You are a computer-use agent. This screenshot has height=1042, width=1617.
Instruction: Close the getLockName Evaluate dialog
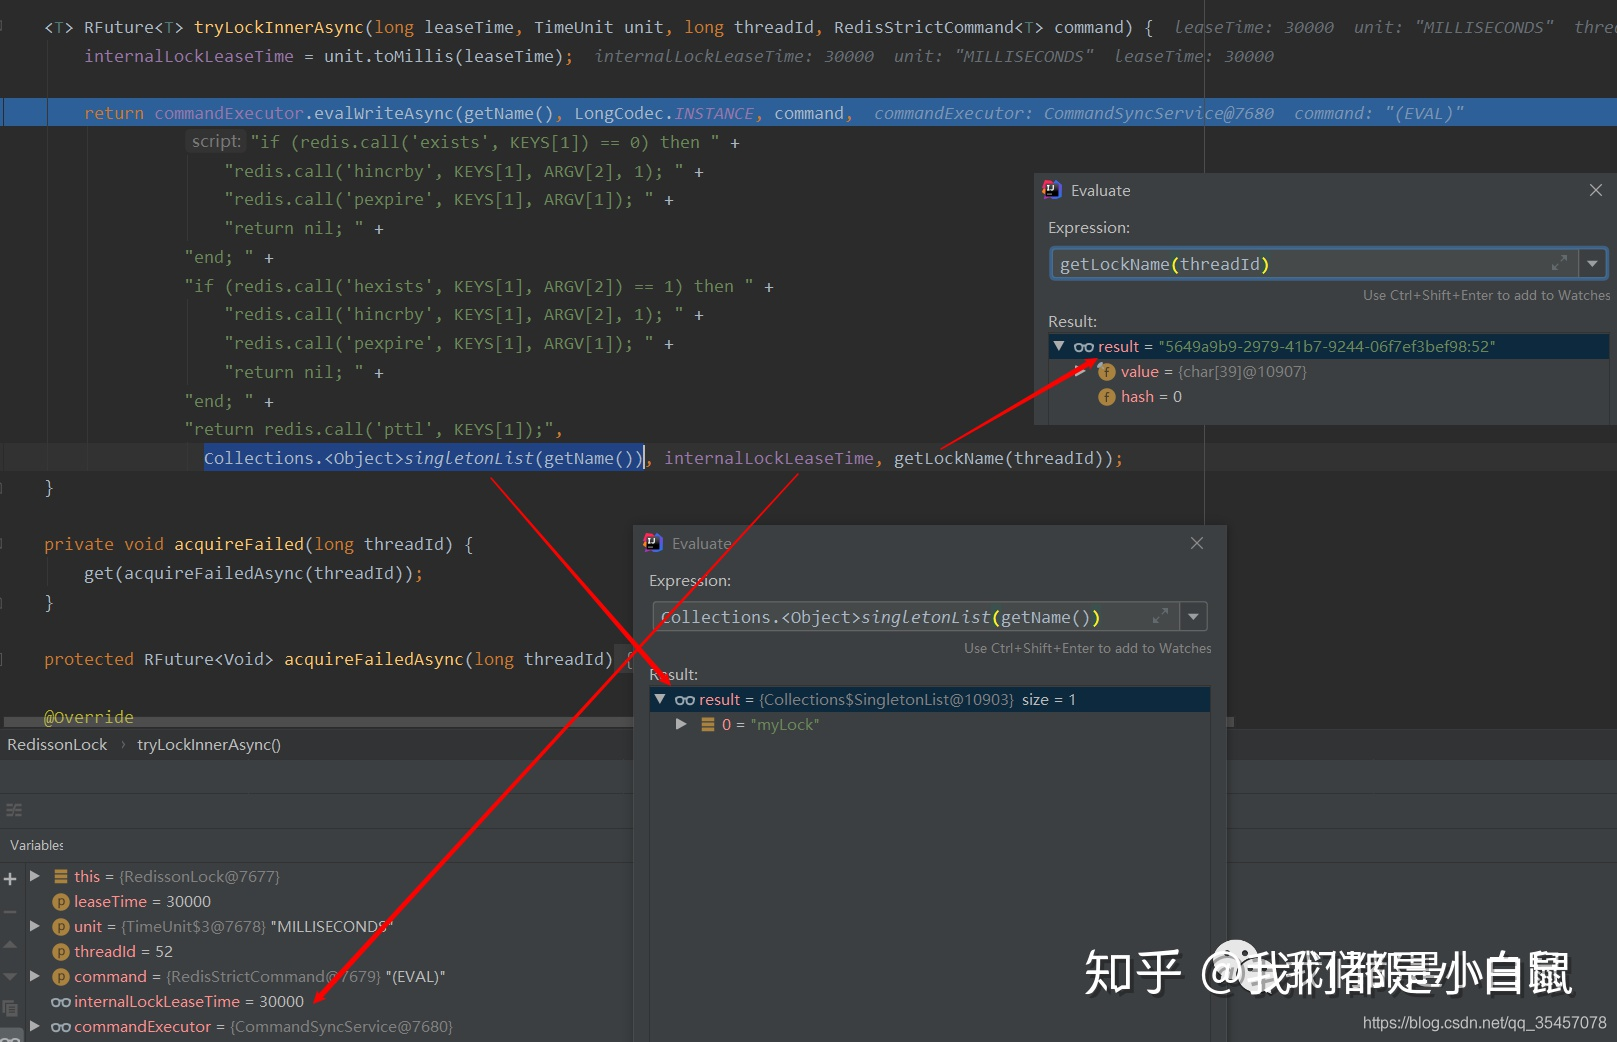point(1595,190)
